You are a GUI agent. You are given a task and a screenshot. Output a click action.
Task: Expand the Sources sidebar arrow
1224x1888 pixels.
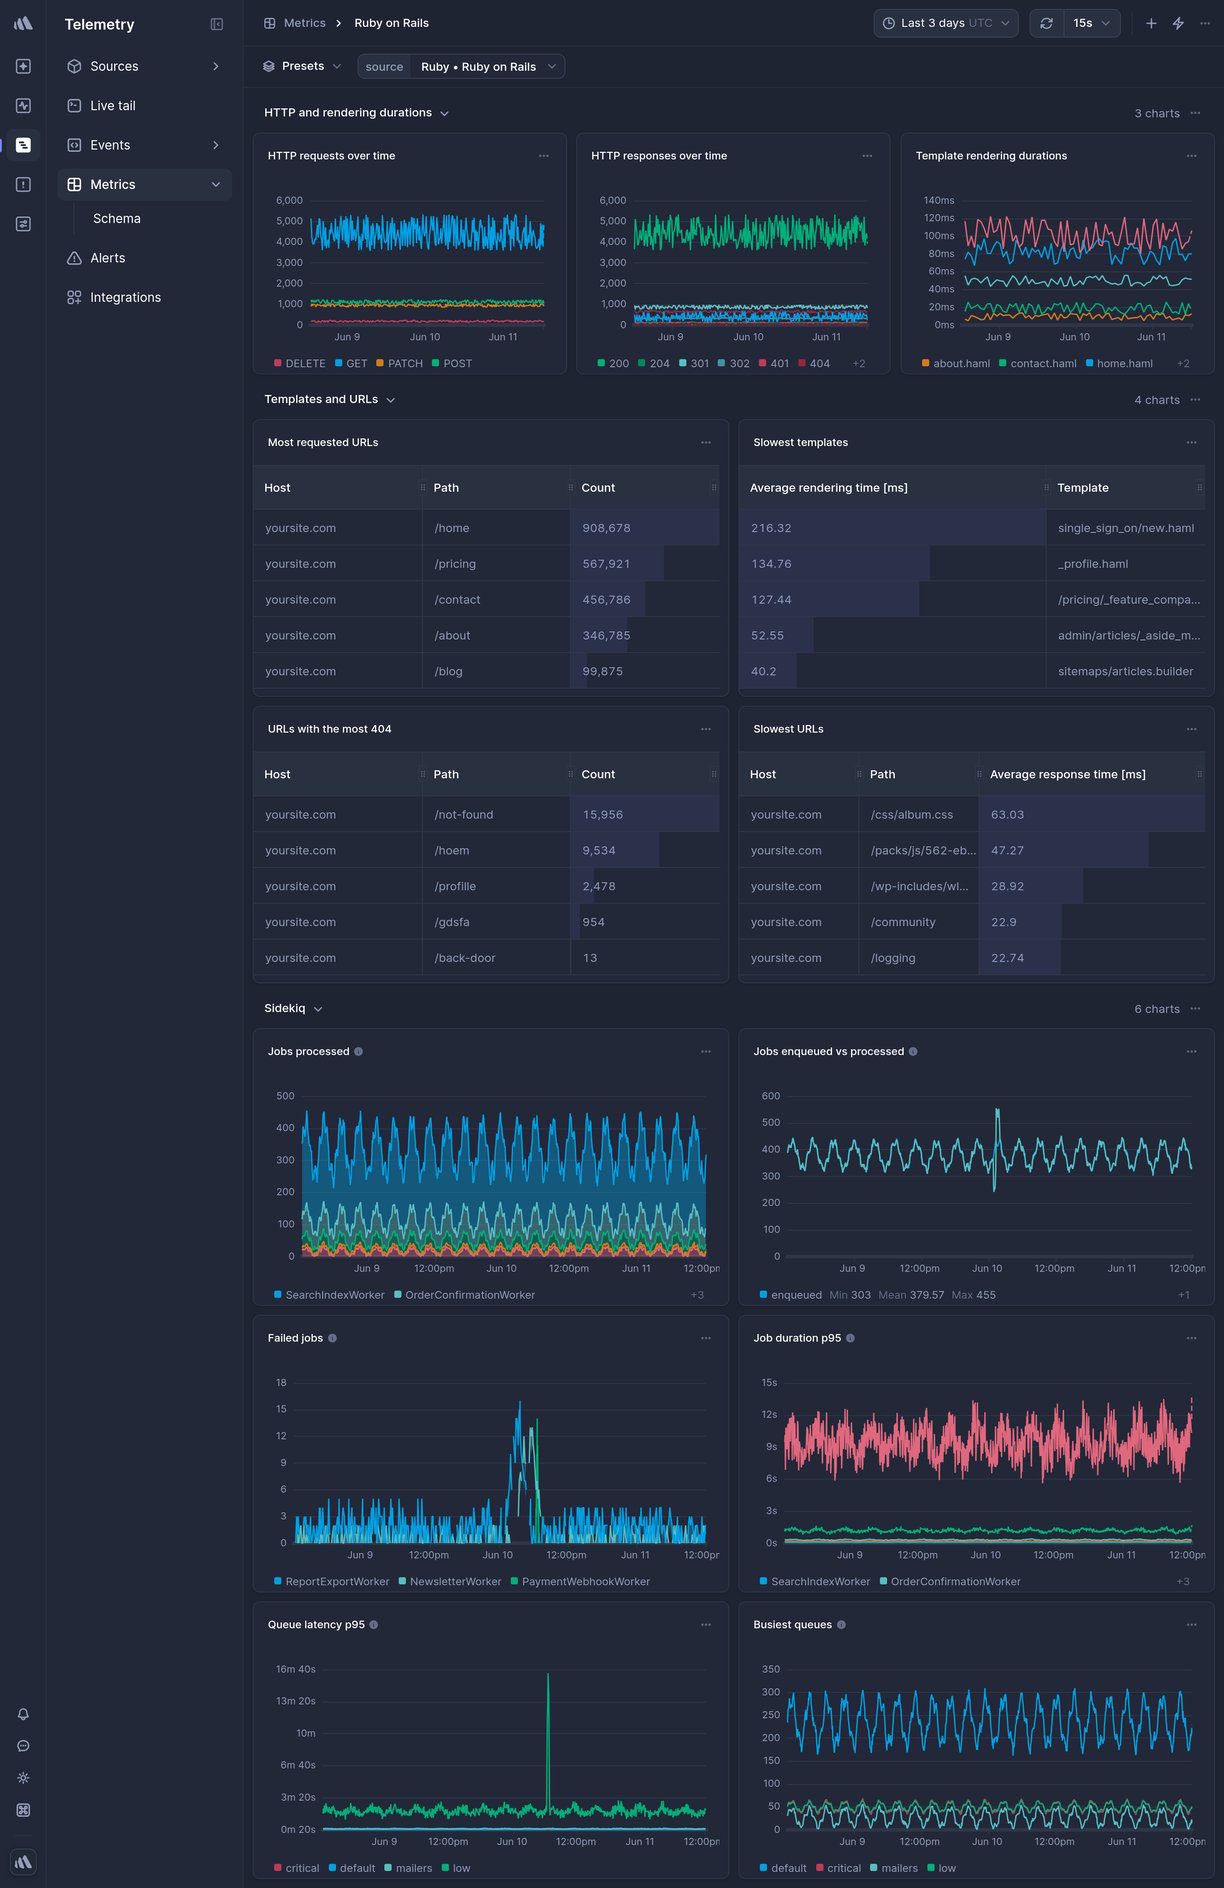pos(216,66)
